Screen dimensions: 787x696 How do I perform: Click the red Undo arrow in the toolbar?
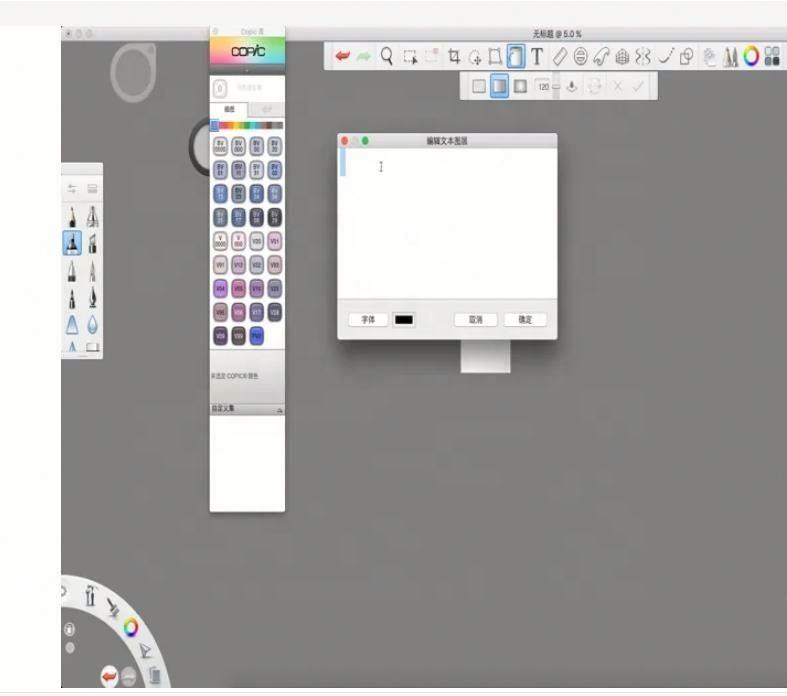[343, 58]
